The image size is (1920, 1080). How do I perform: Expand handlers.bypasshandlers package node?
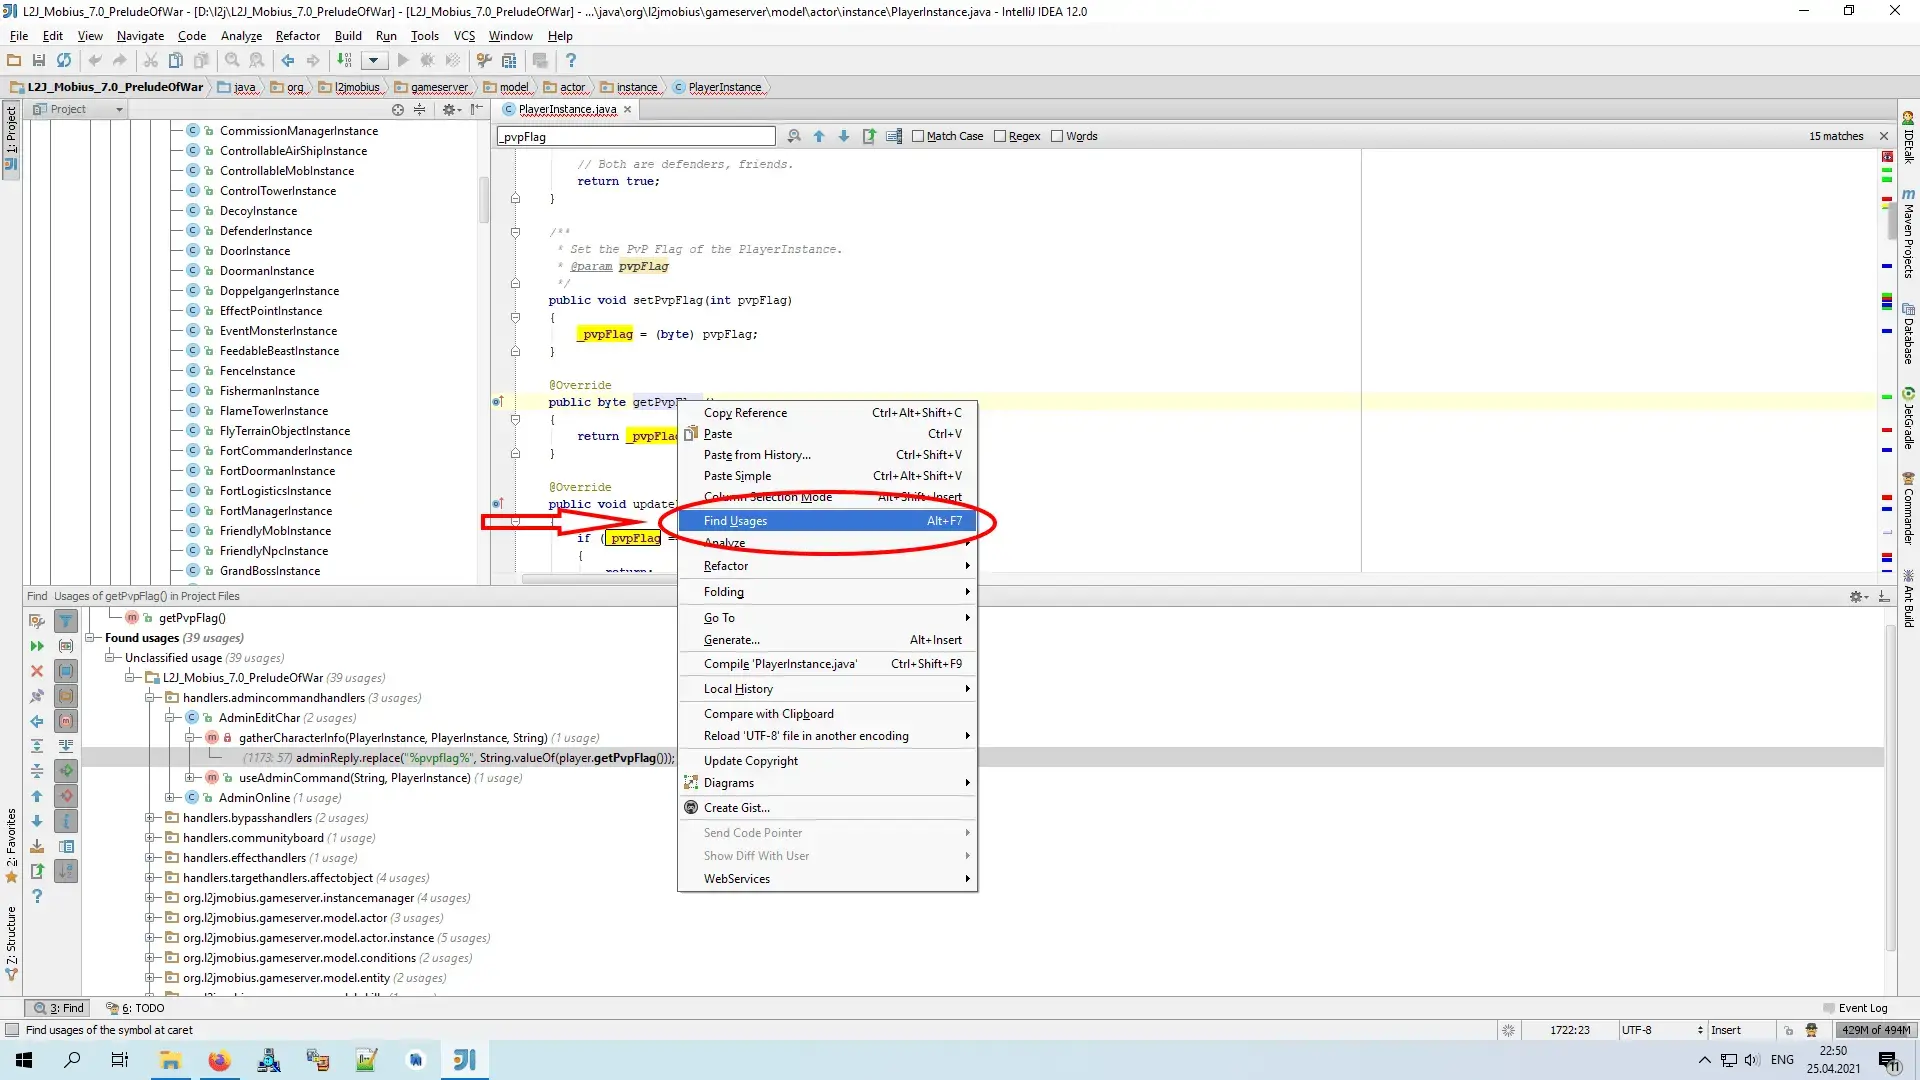[x=150, y=818]
